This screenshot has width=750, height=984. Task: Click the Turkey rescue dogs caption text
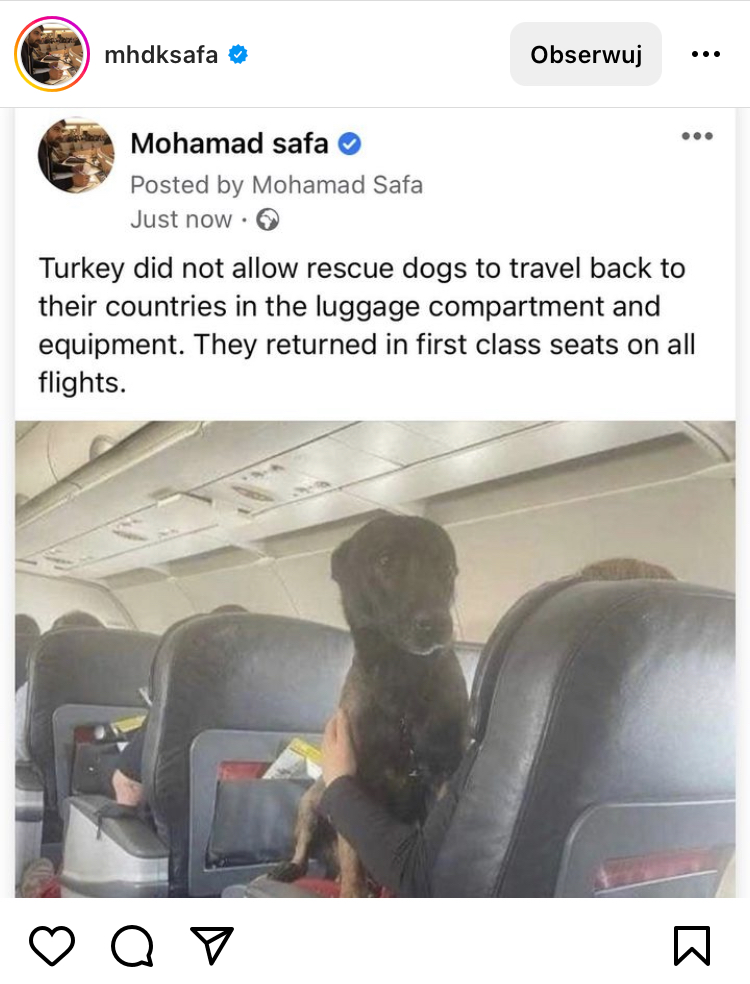tap(367, 325)
